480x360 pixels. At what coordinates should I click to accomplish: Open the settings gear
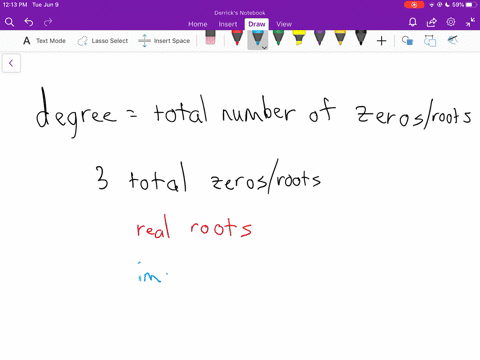(x=451, y=22)
